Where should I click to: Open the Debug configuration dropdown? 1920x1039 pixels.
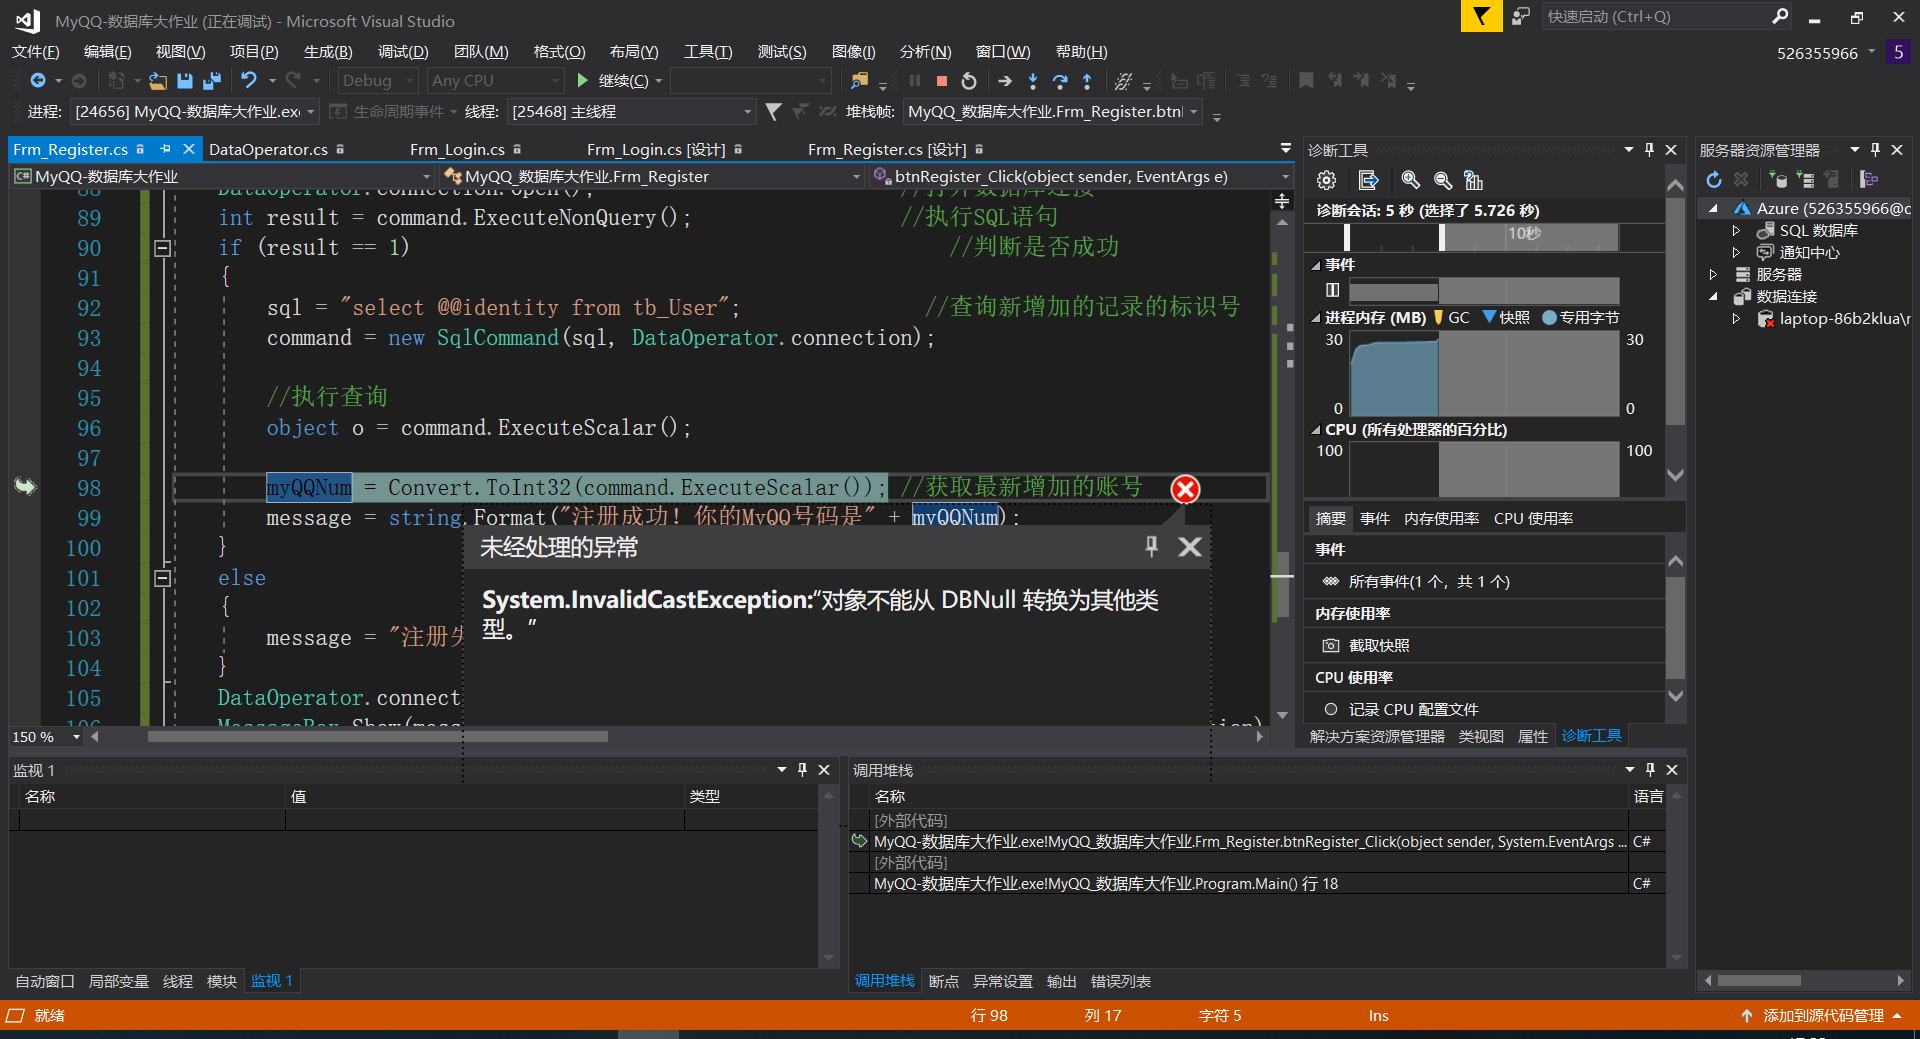click(378, 81)
